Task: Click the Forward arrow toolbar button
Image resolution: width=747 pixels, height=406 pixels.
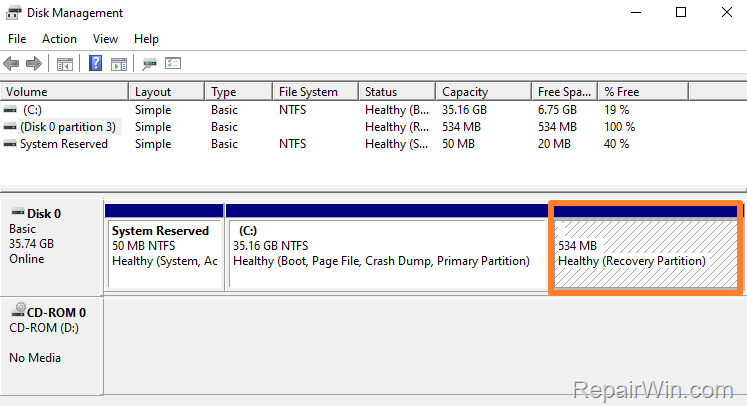Action: coord(34,64)
